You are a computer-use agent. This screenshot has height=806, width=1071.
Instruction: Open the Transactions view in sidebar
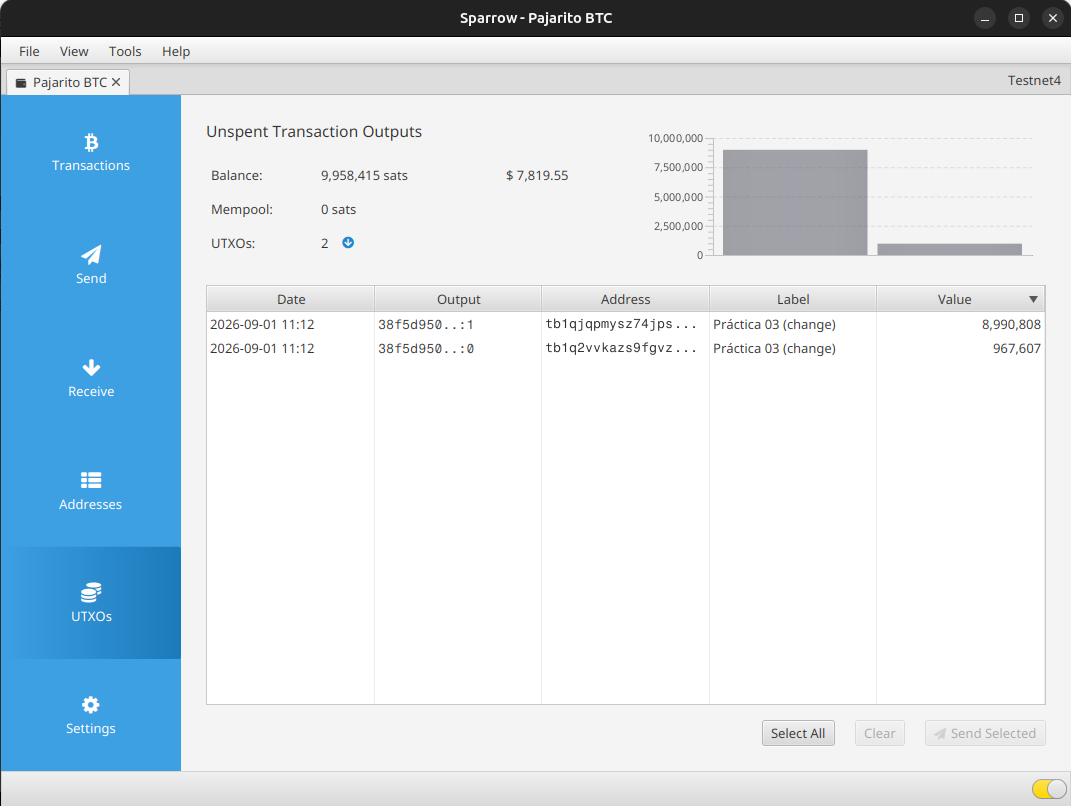coord(91,152)
